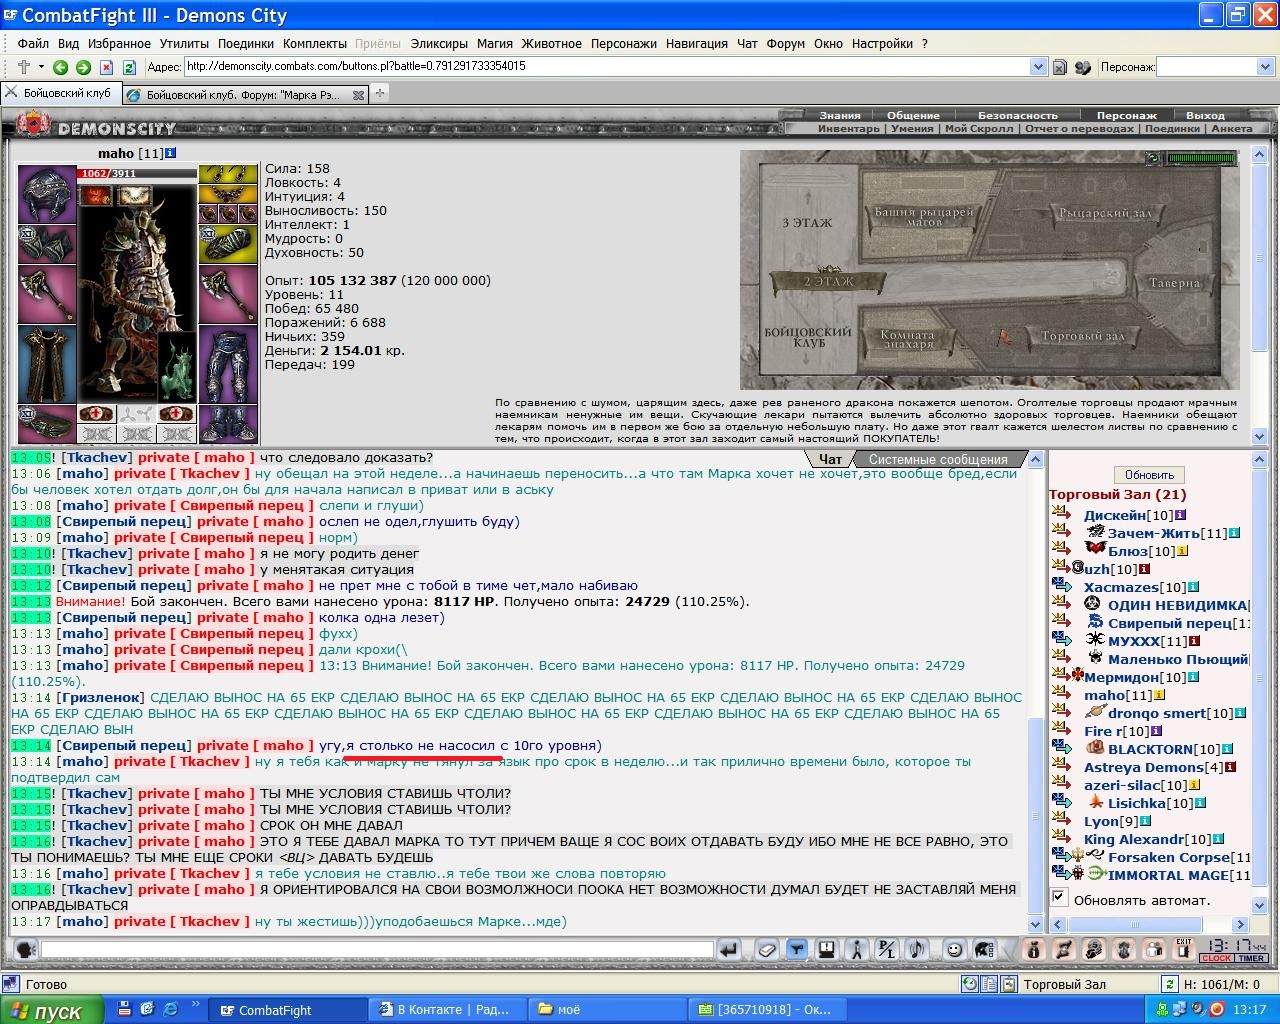This screenshot has width=1280, height=1024.
Task: Open the [365710918] taskbar window
Action: click(768, 1010)
